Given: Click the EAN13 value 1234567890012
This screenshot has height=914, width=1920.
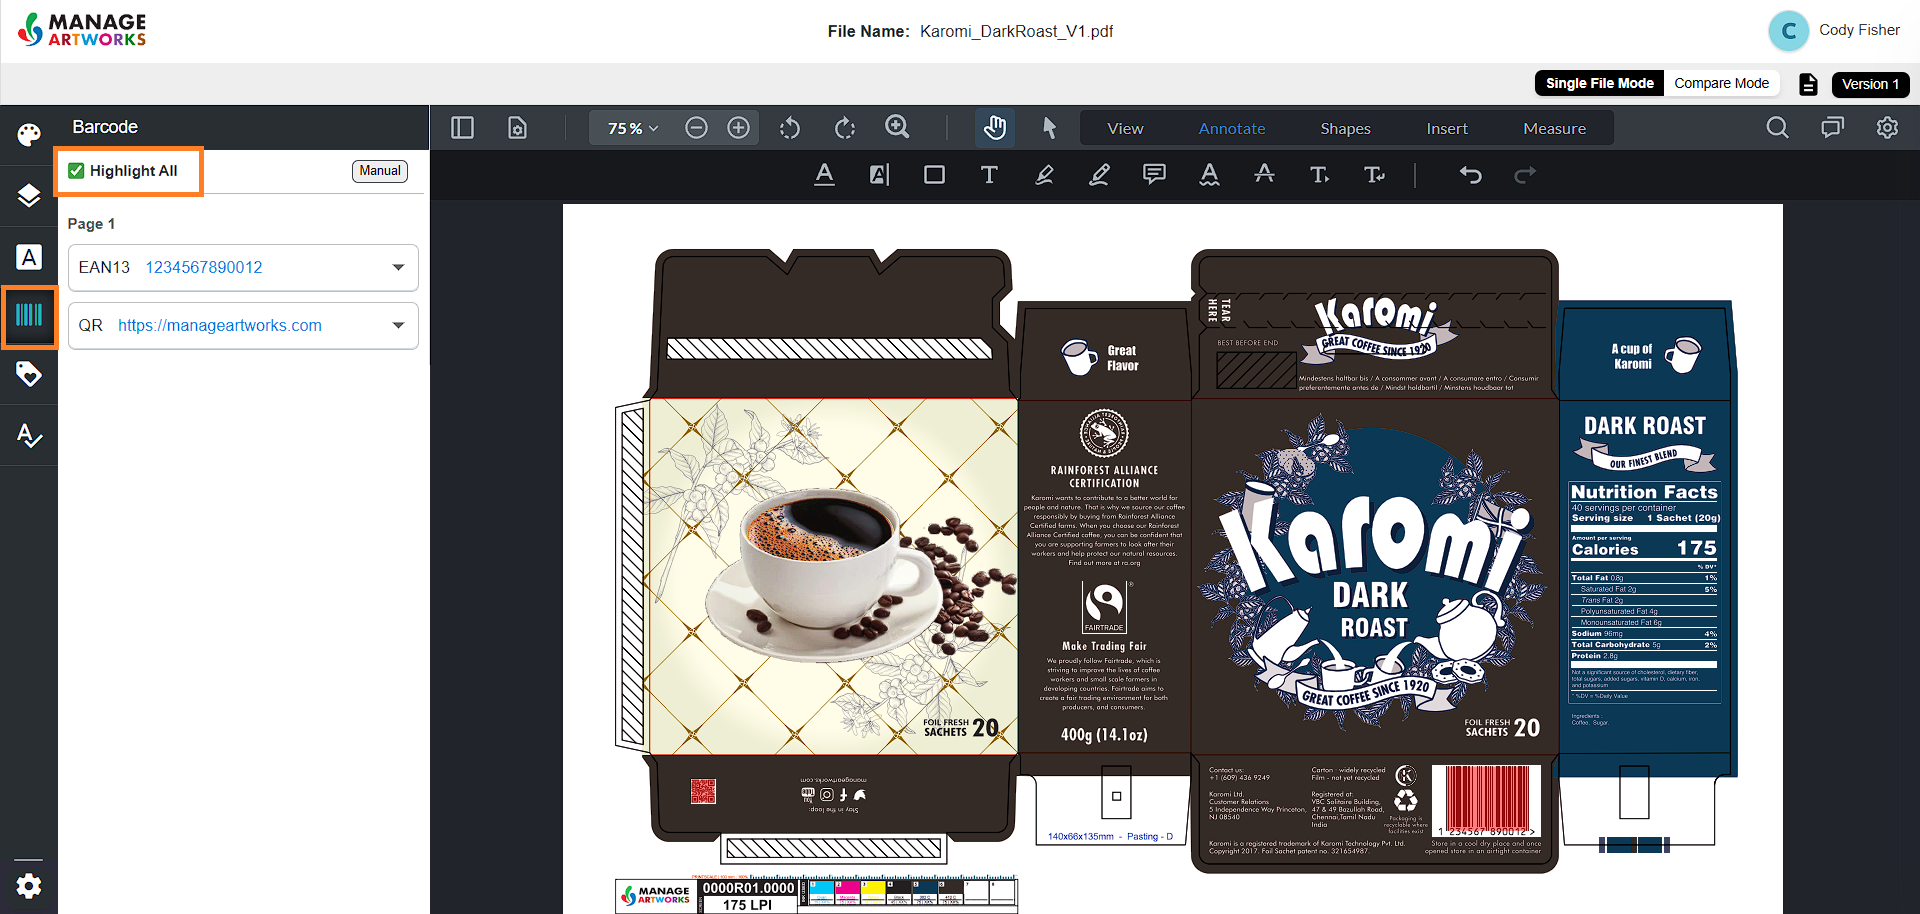Looking at the screenshot, I should tap(204, 267).
